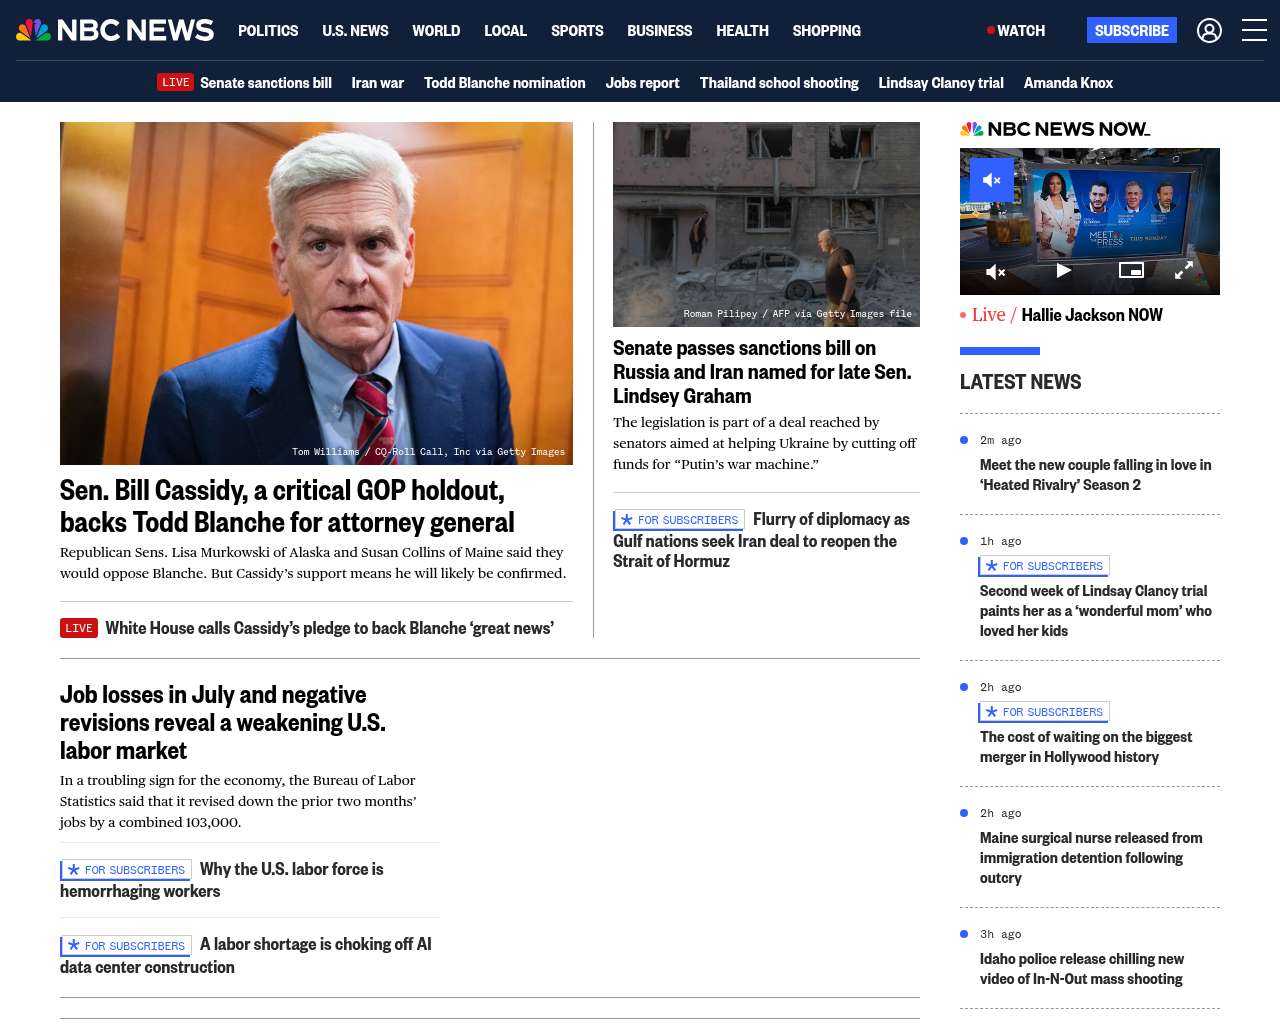The width and height of the screenshot is (1280, 1024).
Task: Open the Business section
Action: pos(659,31)
